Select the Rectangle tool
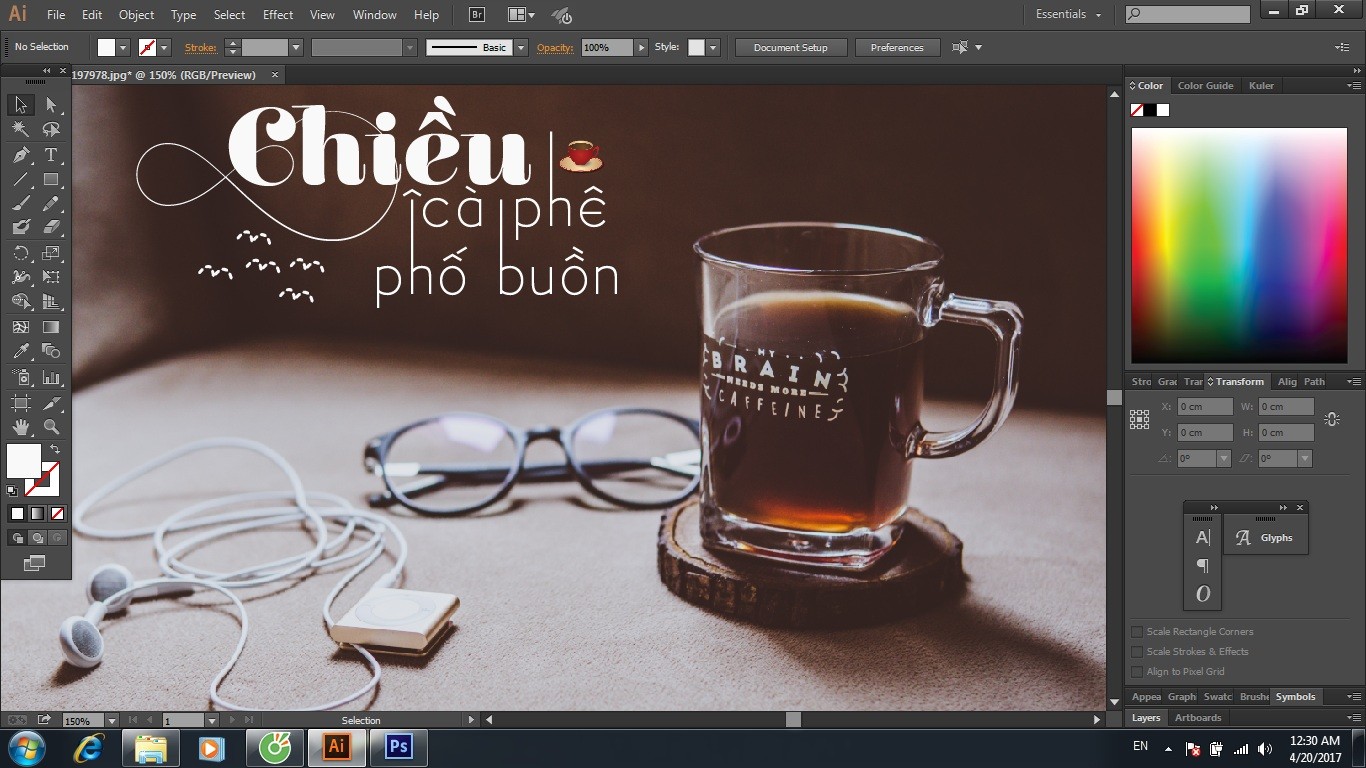This screenshot has width=1366, height=768. coord(51,180)
